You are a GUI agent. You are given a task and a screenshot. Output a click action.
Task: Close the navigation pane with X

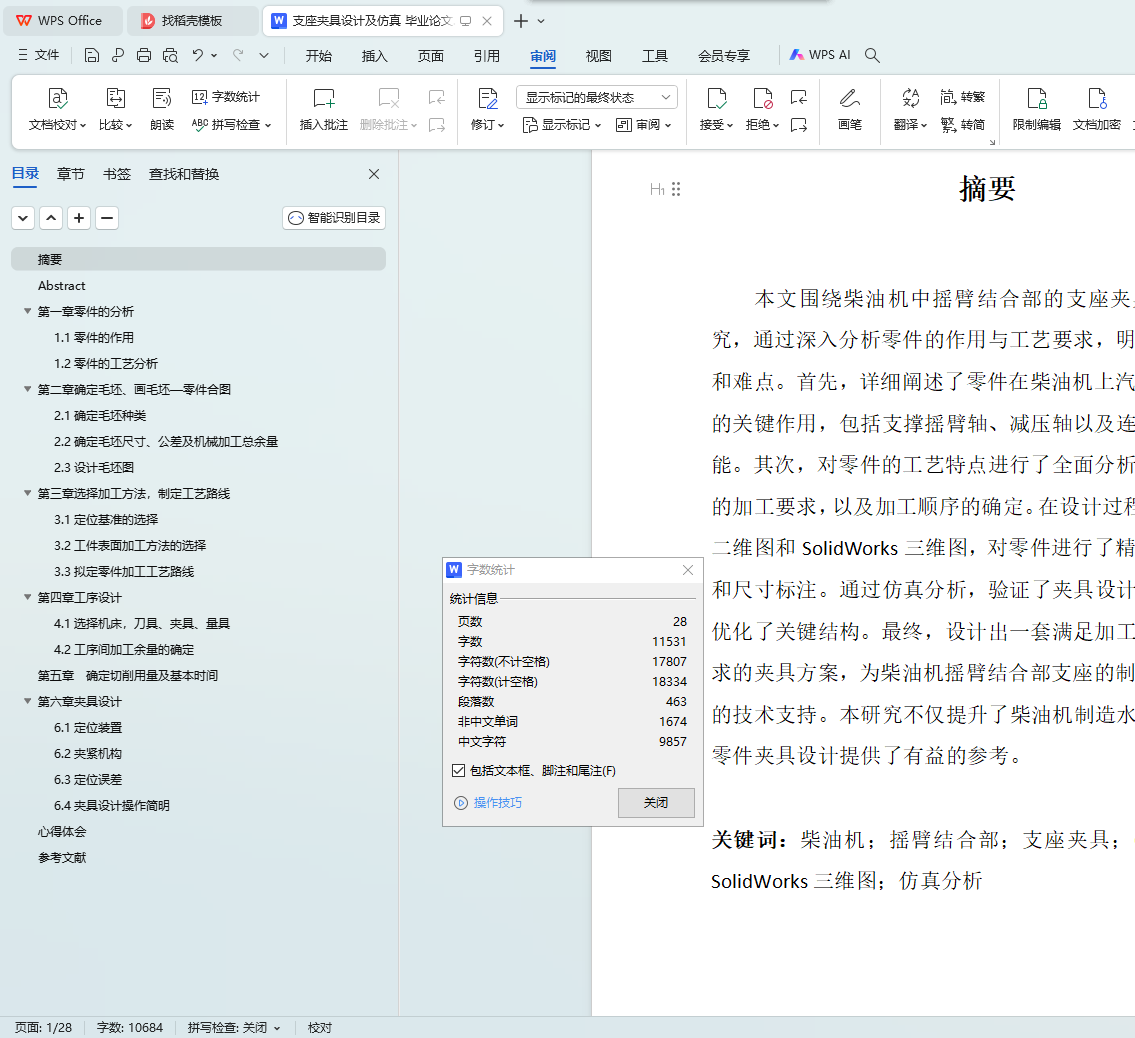374,174
